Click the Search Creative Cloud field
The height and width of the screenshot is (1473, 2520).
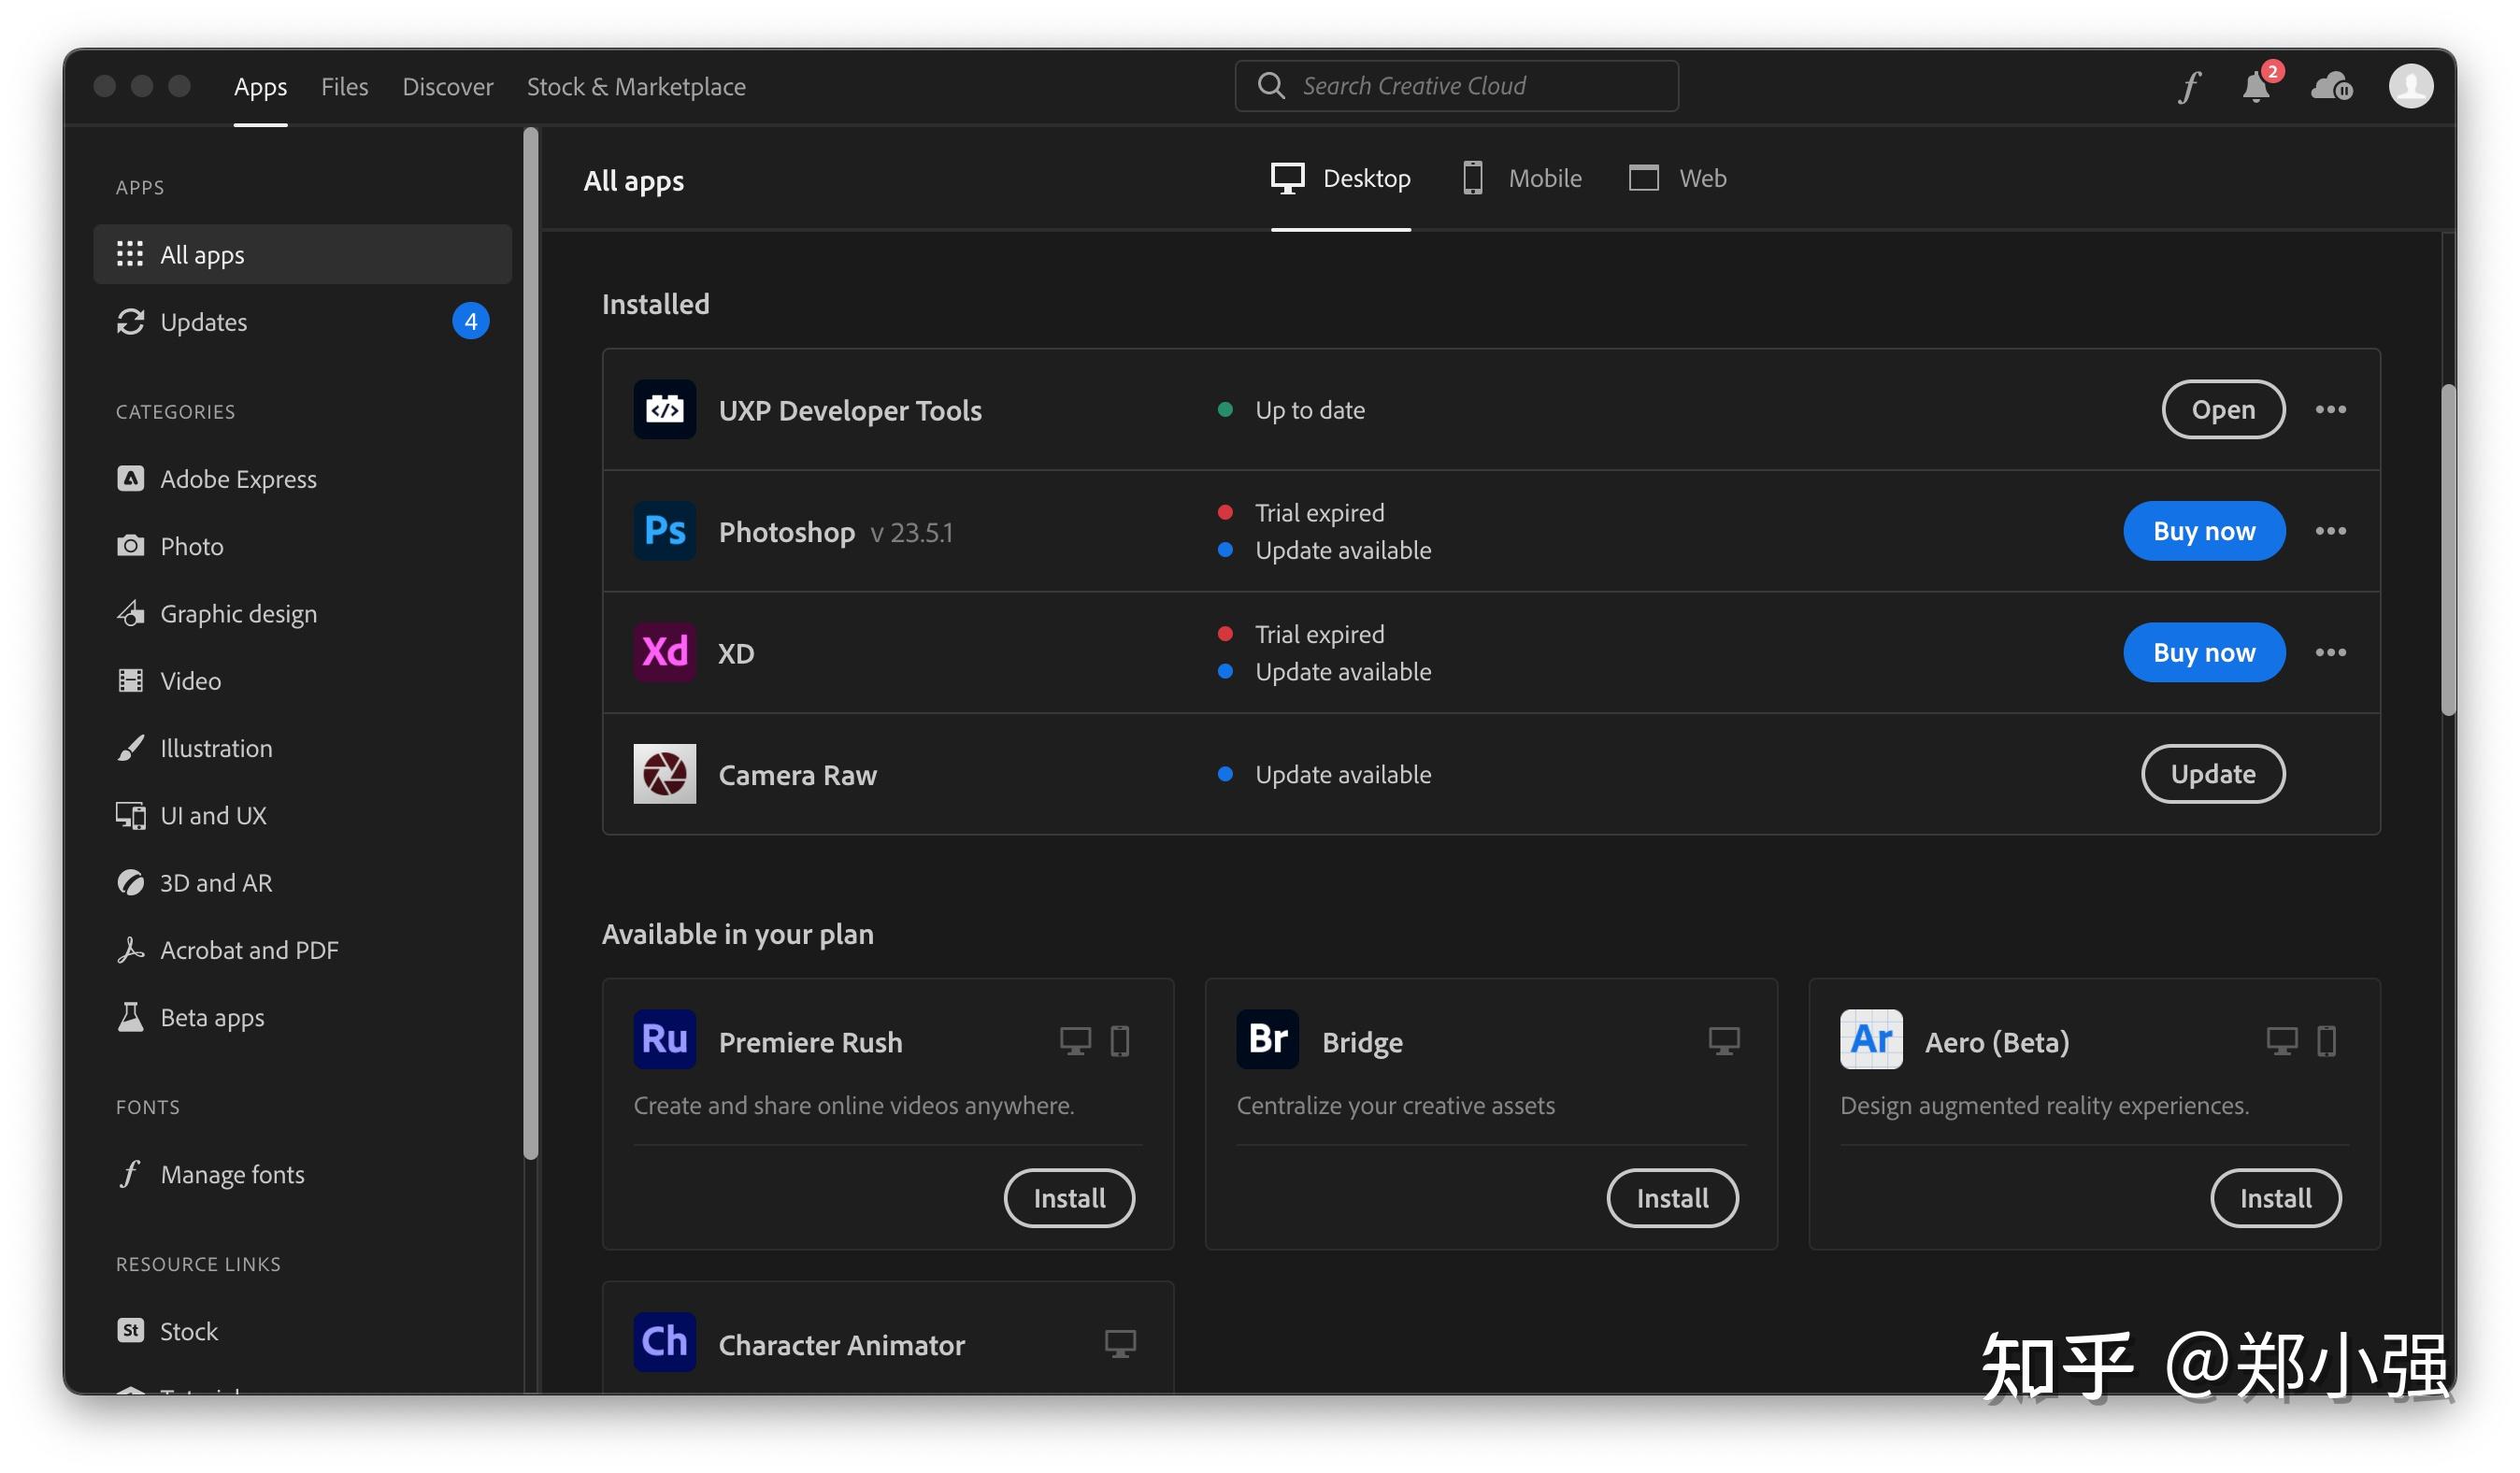coord(1470,86)
